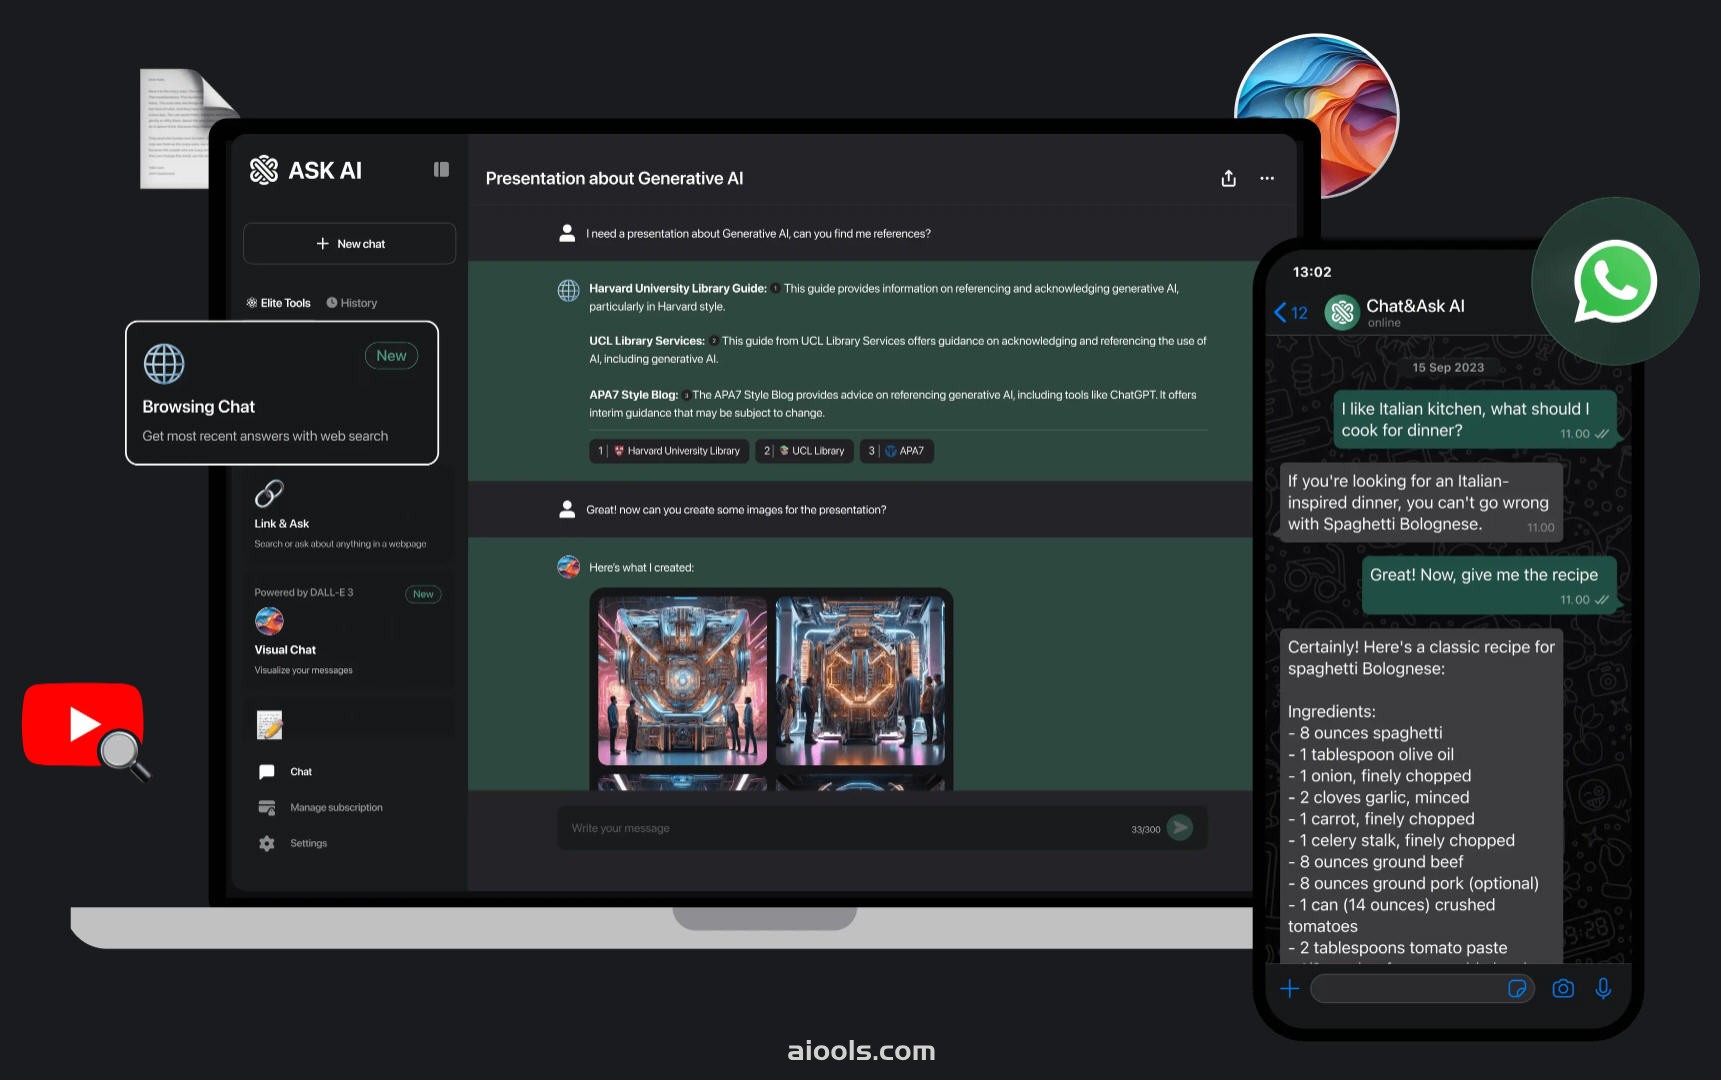The width and height of the screenshot is (1721, 1080).
Task: Select the Harvard University Library Guide heading
Action: pyautogui.click(x=678, y=288)
